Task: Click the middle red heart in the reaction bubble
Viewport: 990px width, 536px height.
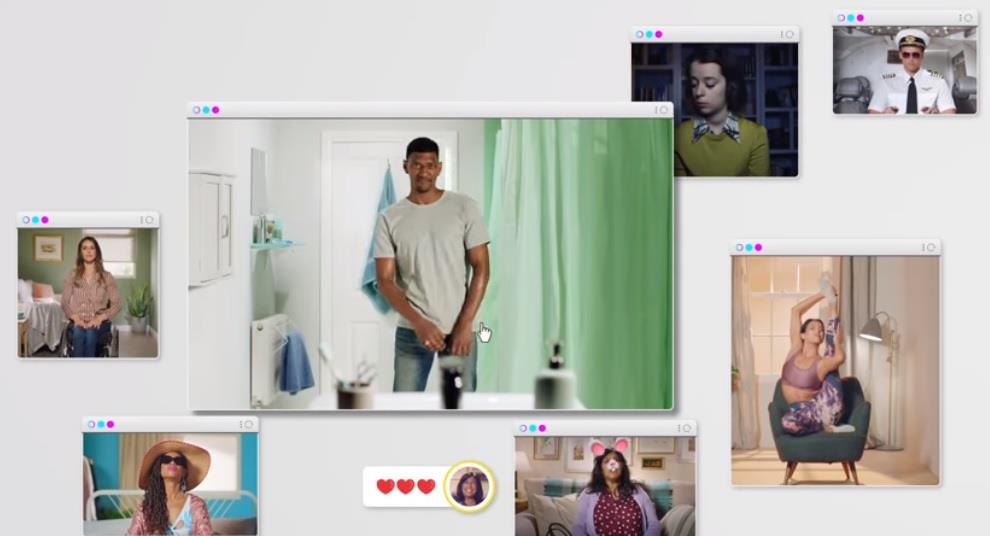Action: point(405,487)
